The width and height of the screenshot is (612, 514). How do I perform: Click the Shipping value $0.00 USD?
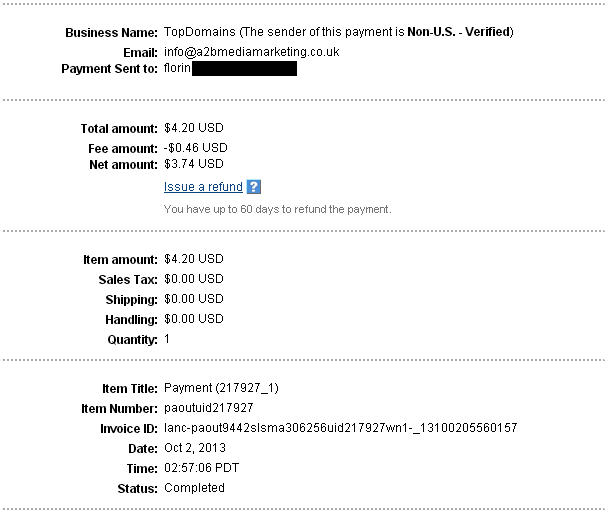tap(194, 299)
